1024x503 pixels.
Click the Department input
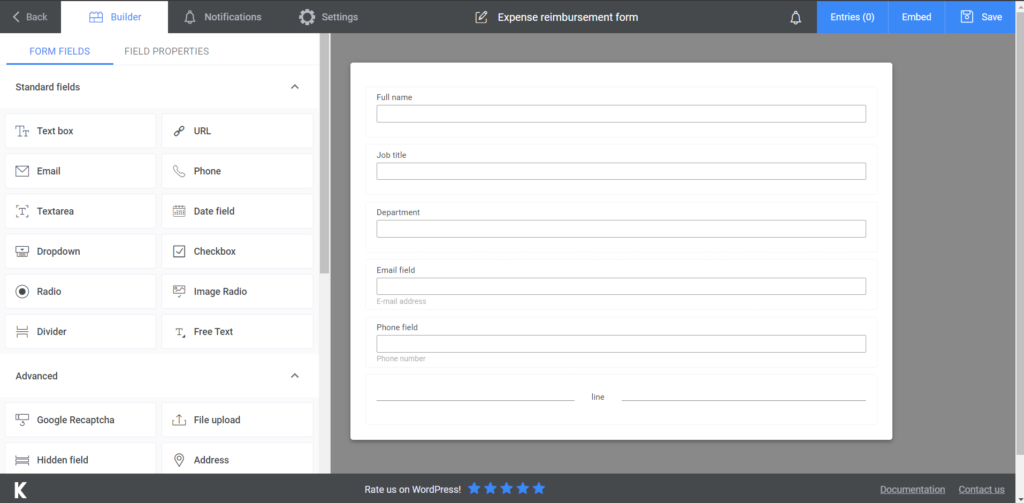tap(621, 229)
